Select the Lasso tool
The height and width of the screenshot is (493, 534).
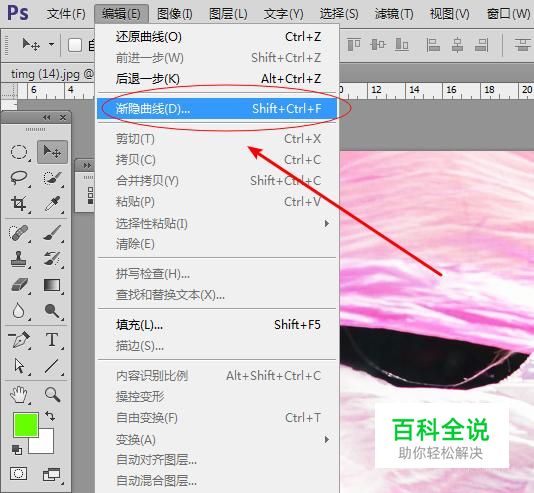pos(19,178)
